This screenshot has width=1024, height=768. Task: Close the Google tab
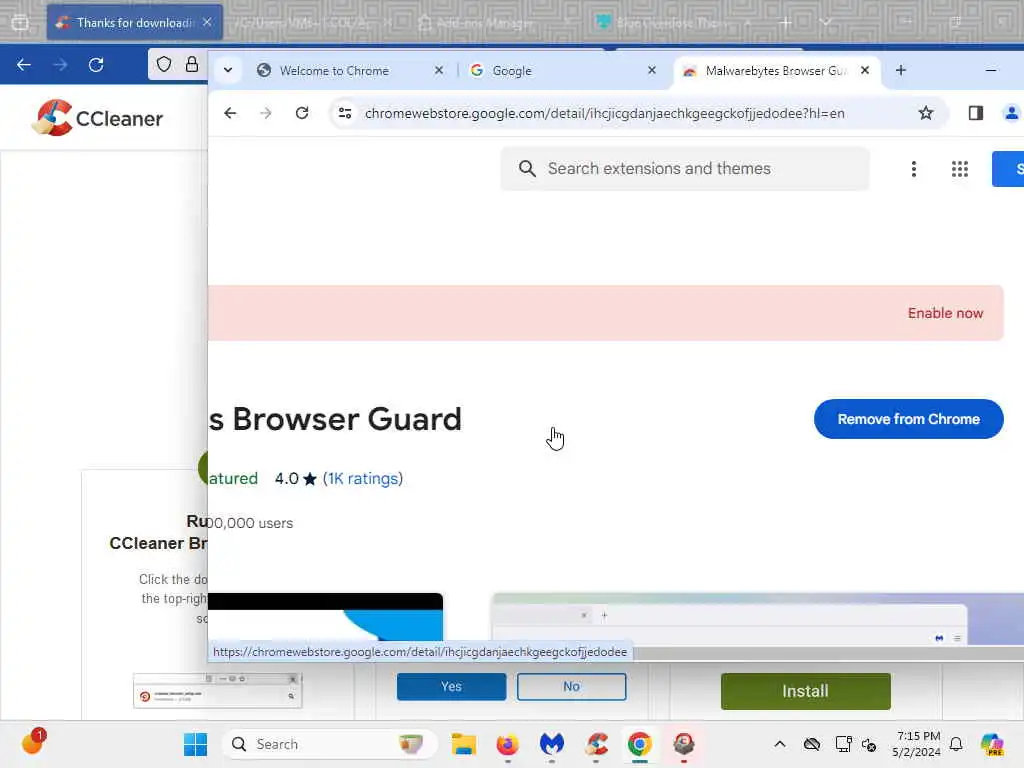651,70
